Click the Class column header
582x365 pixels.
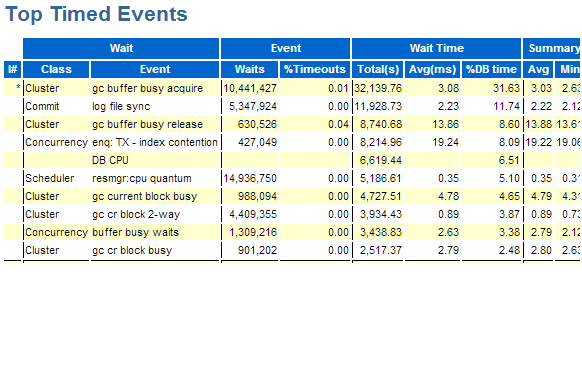pyautogui.click(x=56, y=69)
